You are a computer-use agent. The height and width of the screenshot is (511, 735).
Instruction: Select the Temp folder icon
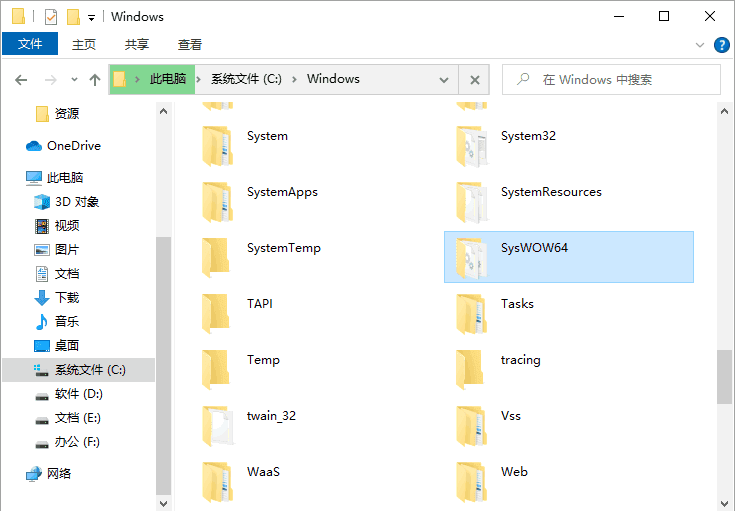216,370
